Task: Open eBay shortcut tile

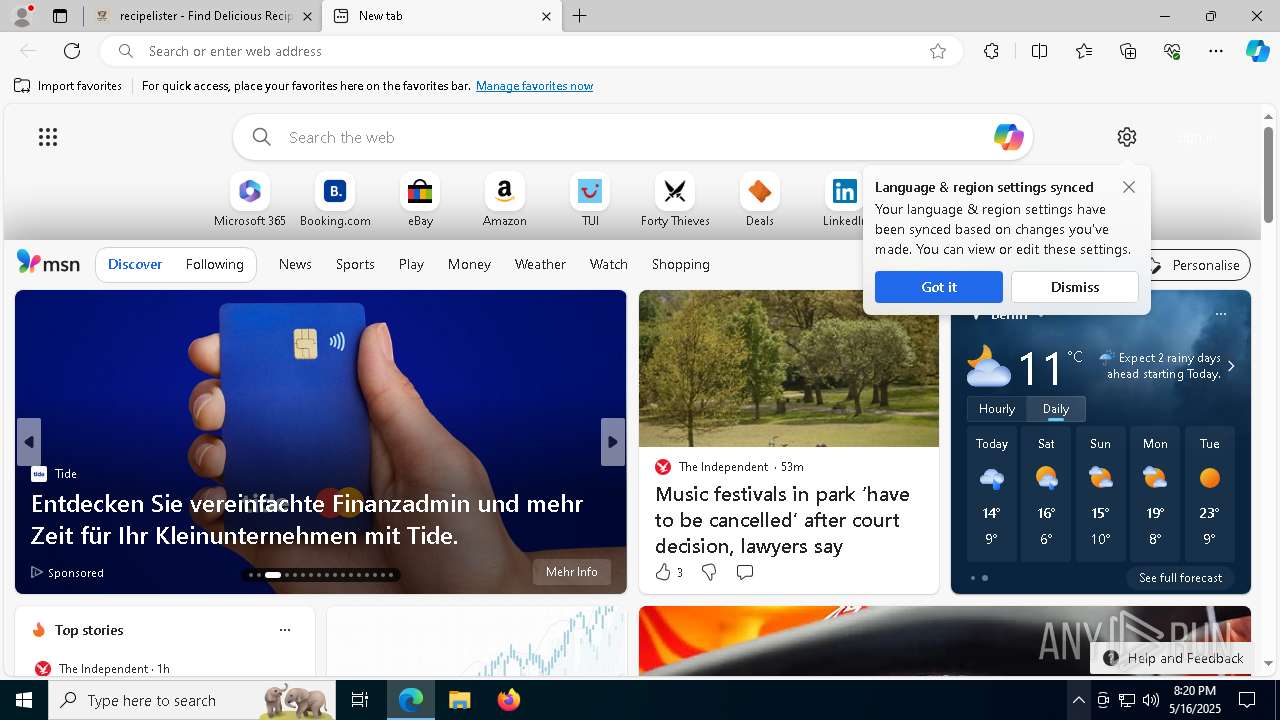Action: pos(420,200)
